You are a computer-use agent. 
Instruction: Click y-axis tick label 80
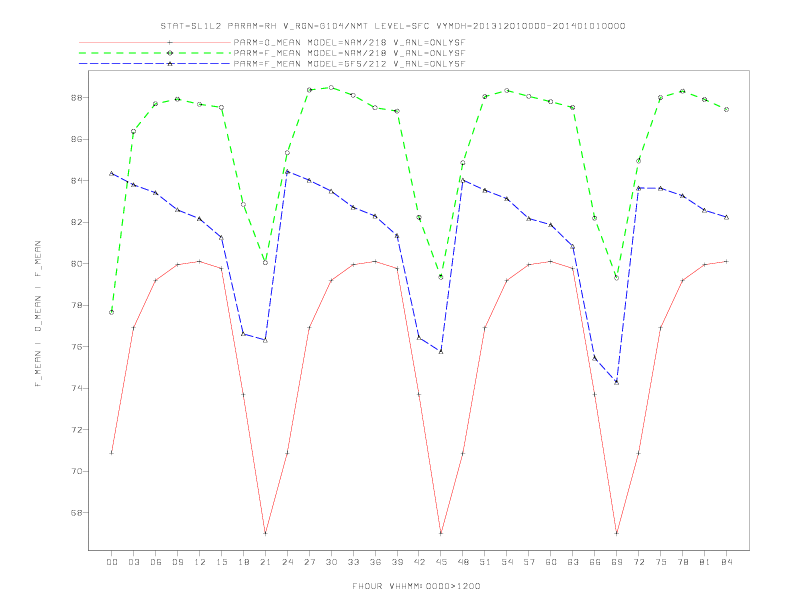tap(76, 264)
